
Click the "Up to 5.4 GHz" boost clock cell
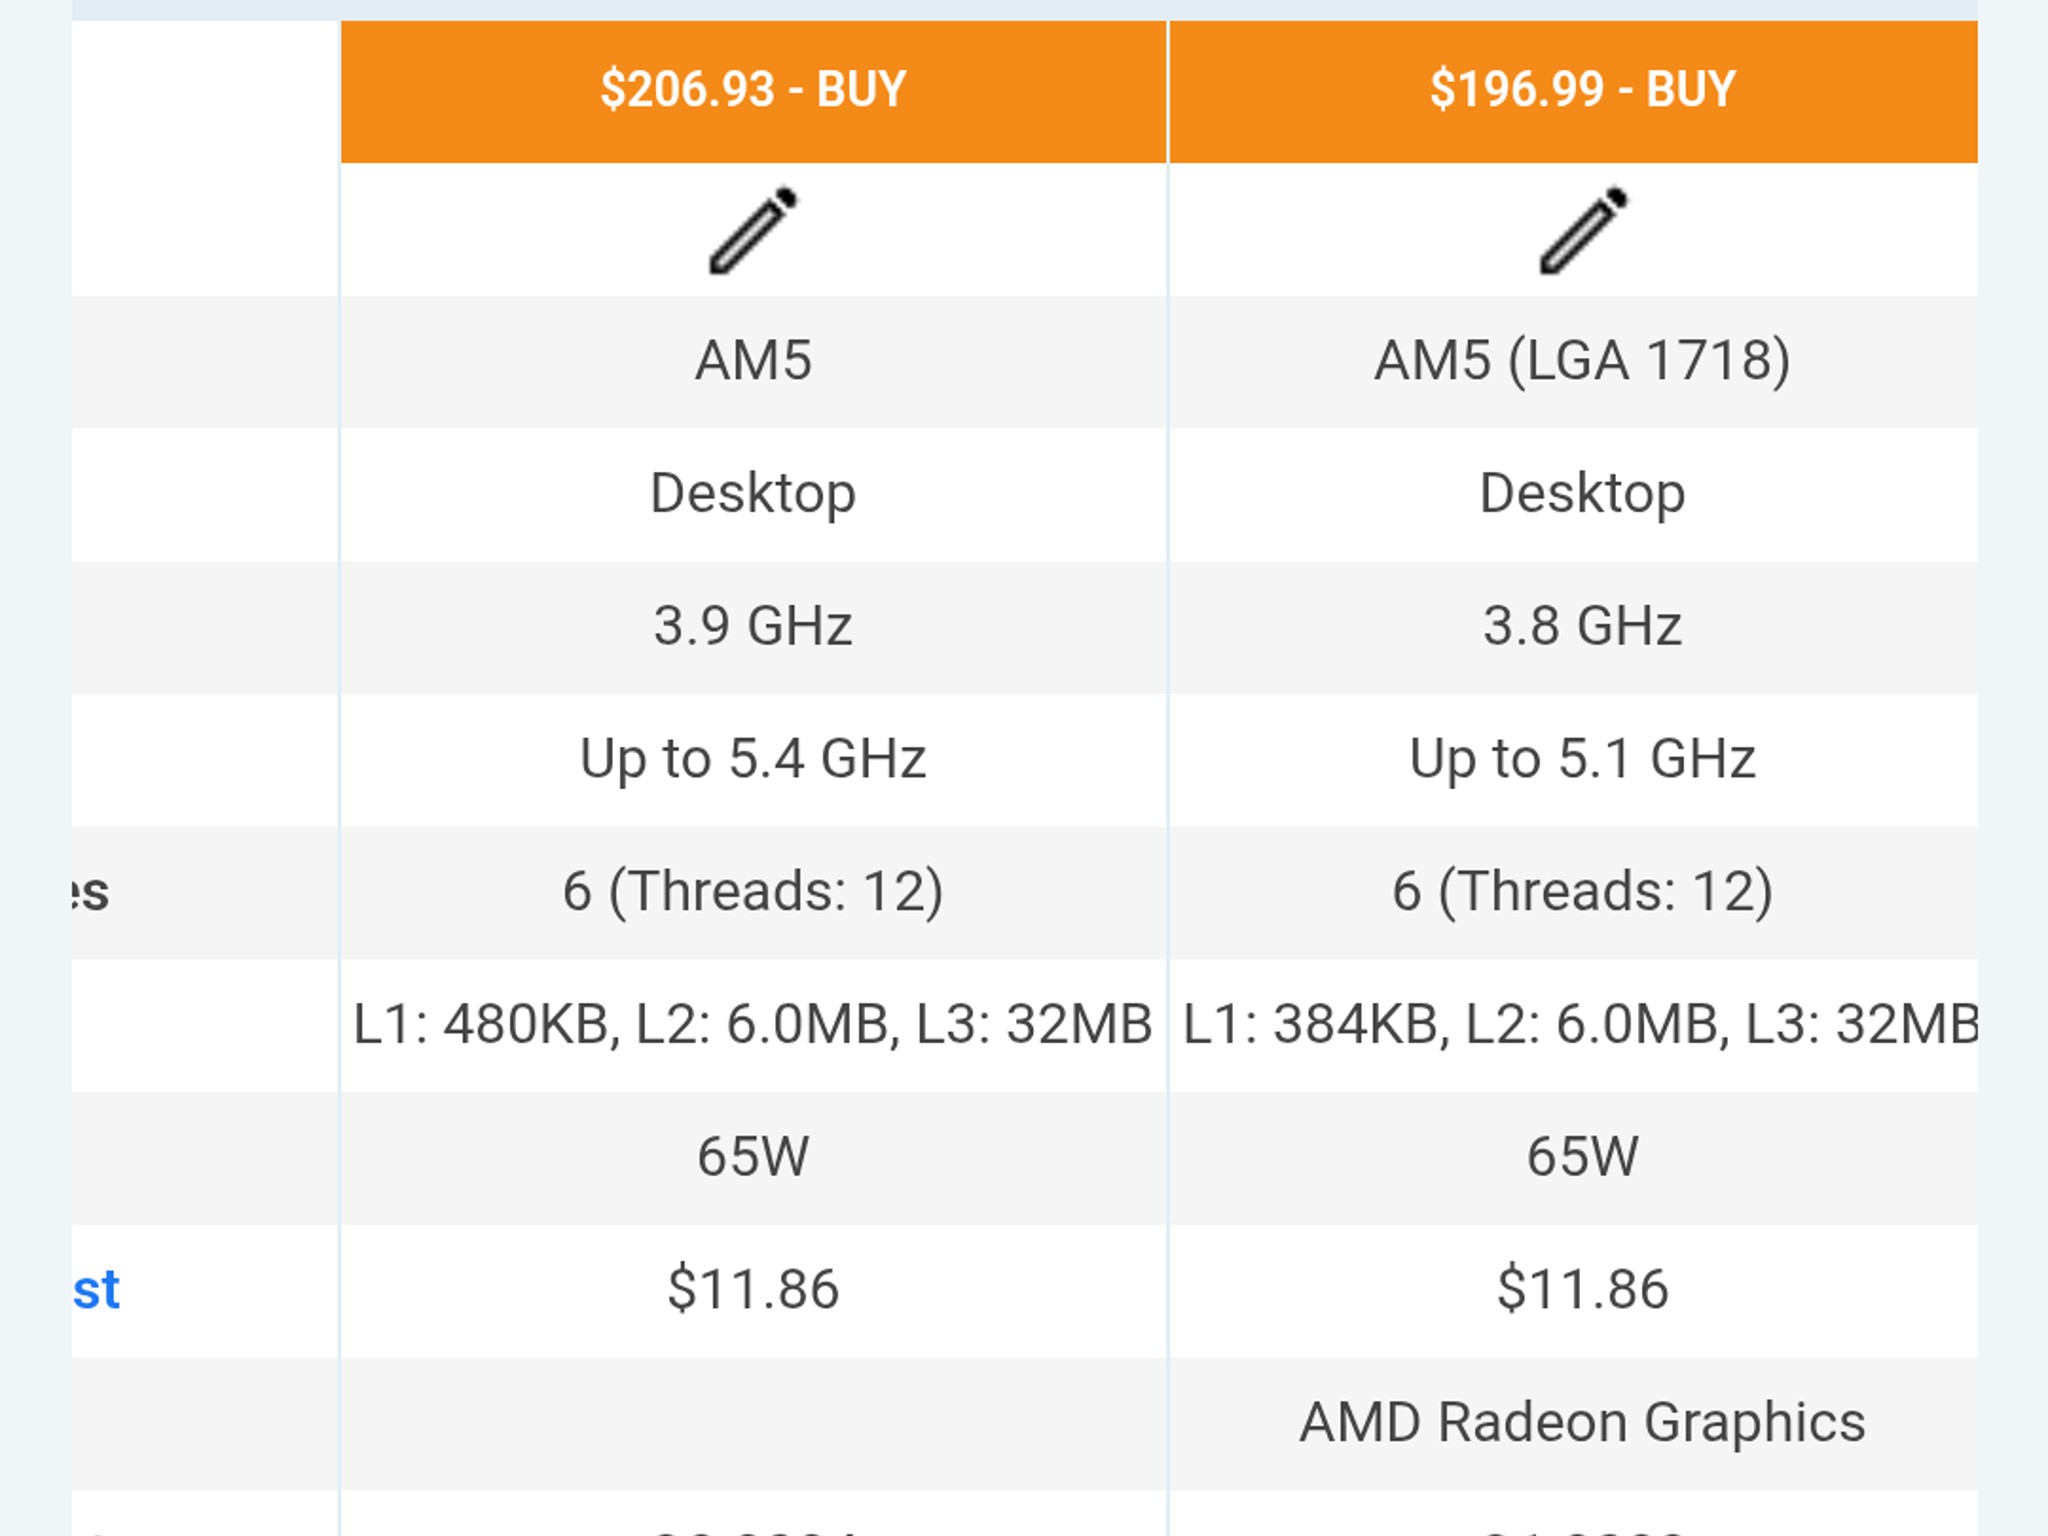754,757
